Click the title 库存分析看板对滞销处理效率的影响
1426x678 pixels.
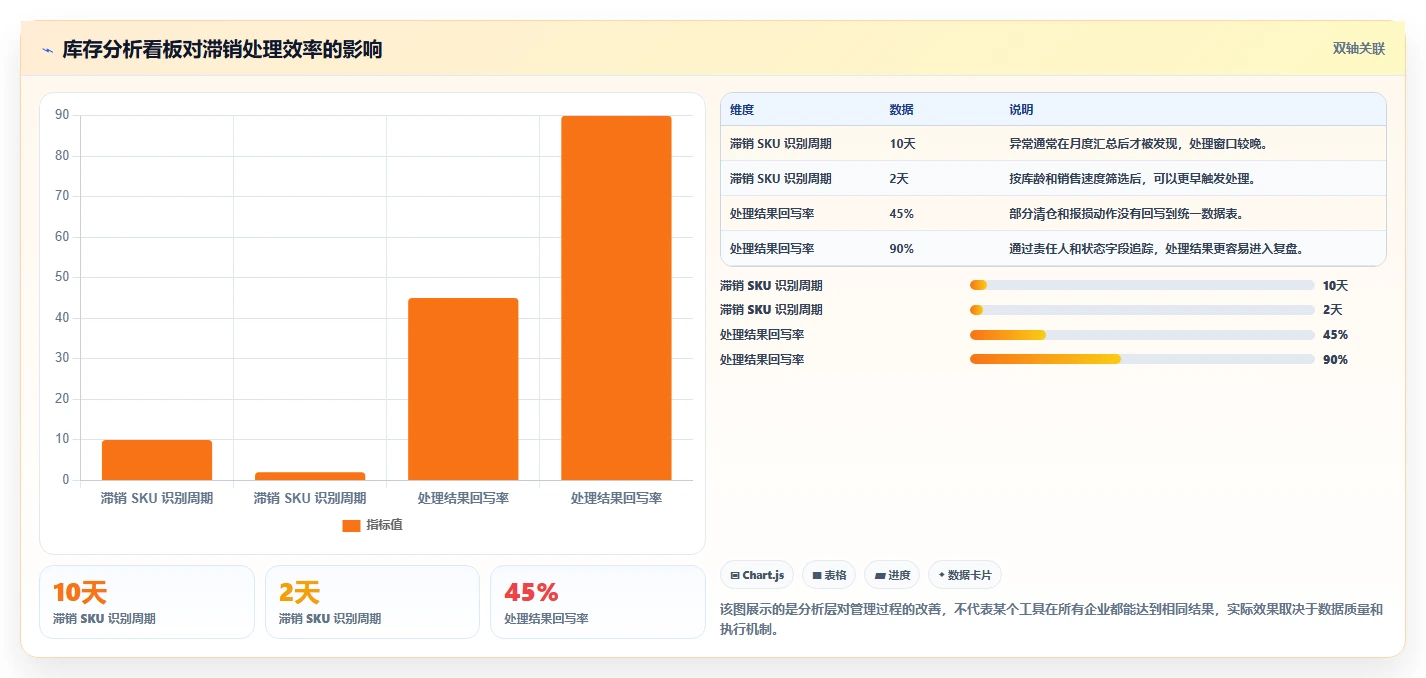tap(222, 49)
